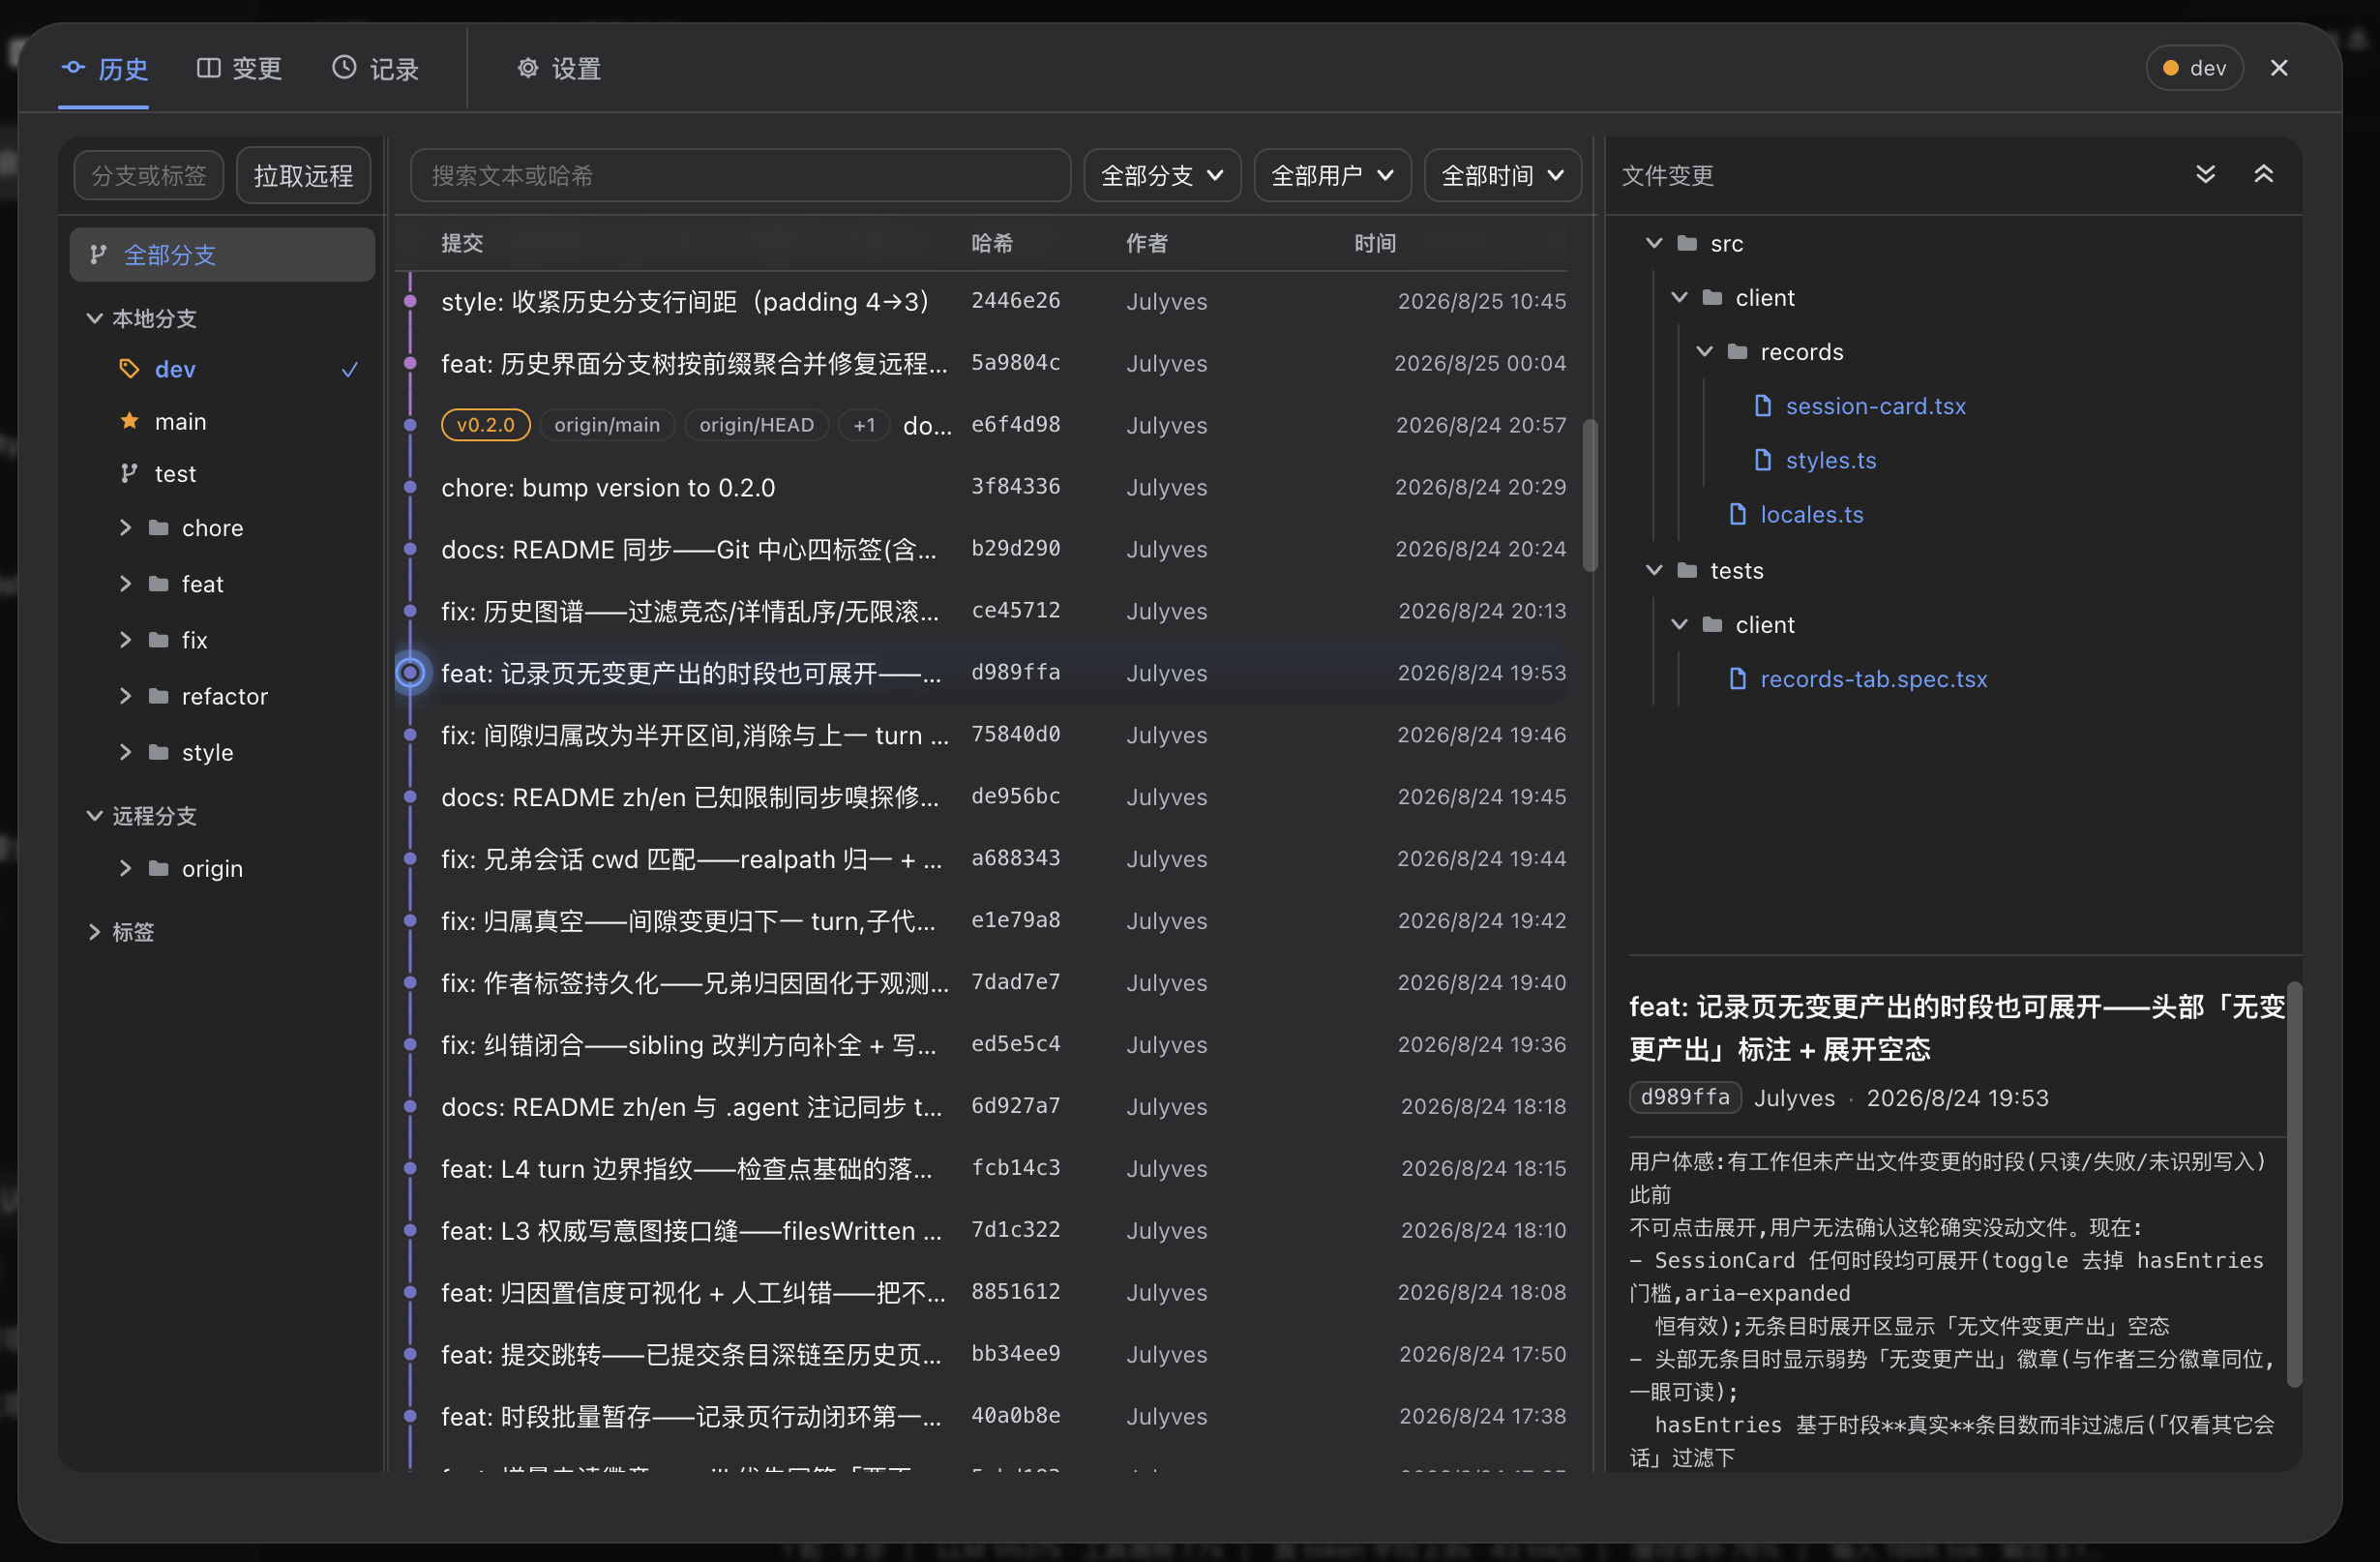Image resolution: width=2380 pixels, height=1562 pixels.
Task: Click the refactor folder icon
Action: (x=158, y=696)
